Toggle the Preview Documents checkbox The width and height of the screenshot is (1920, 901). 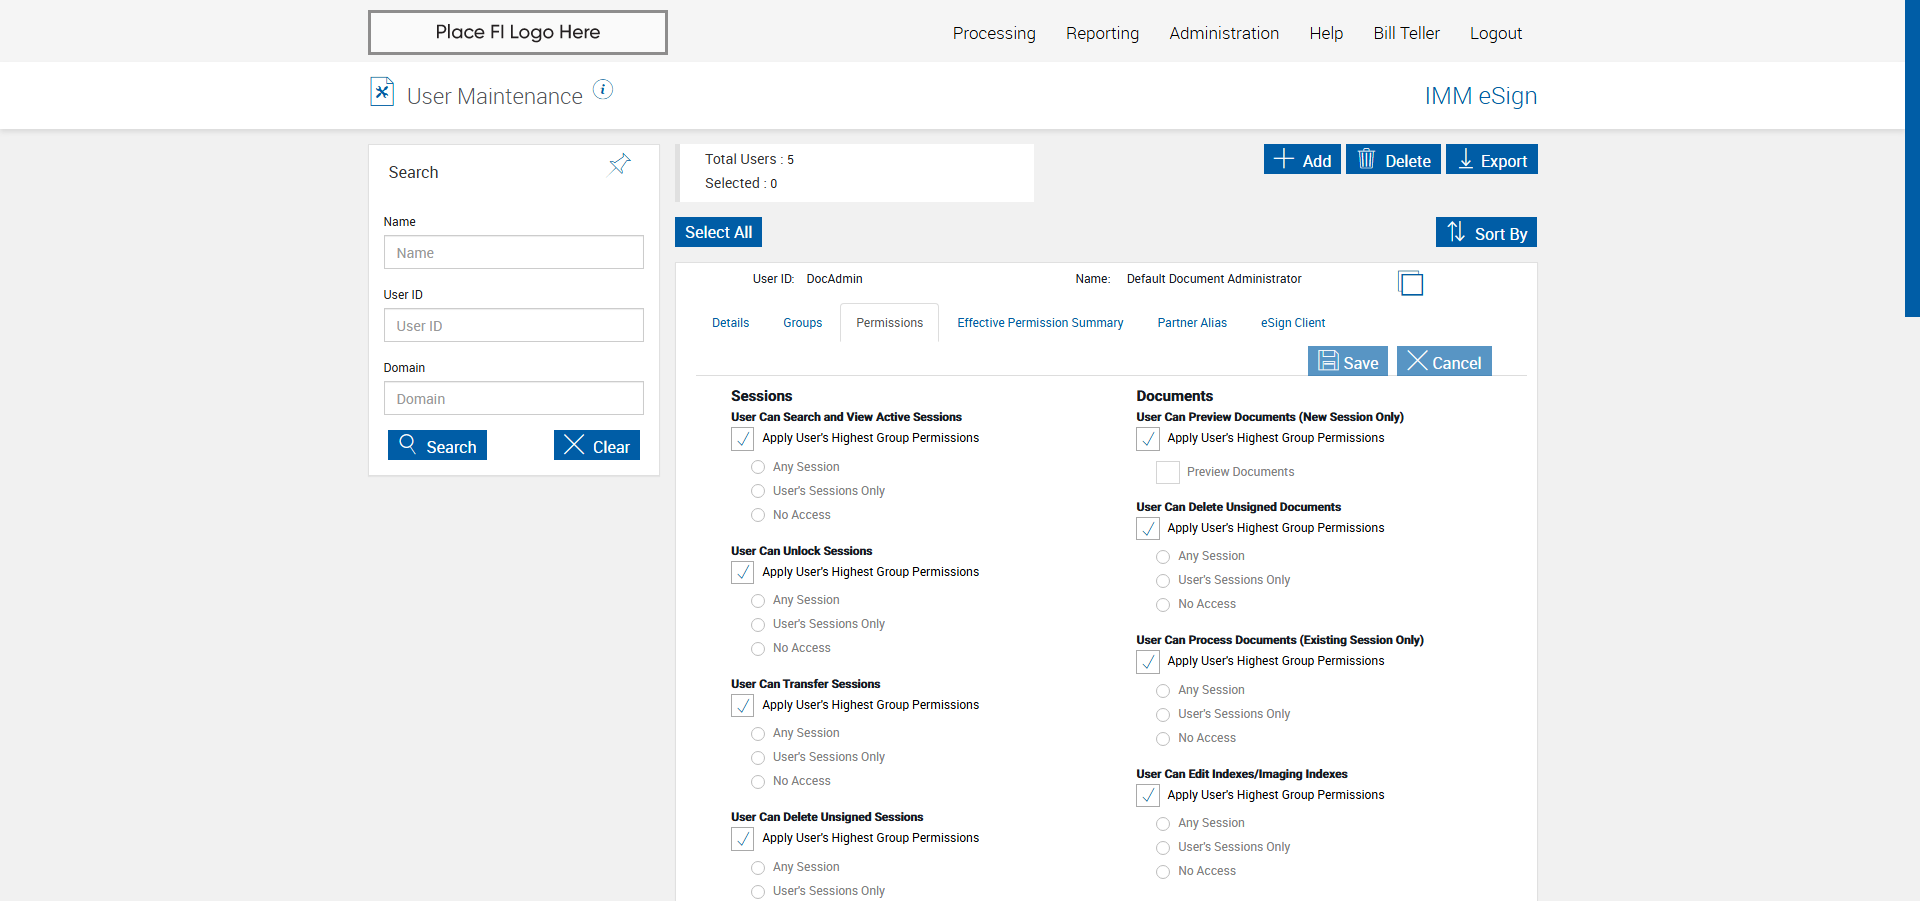pyautogui.click(x=1168, y=472)
